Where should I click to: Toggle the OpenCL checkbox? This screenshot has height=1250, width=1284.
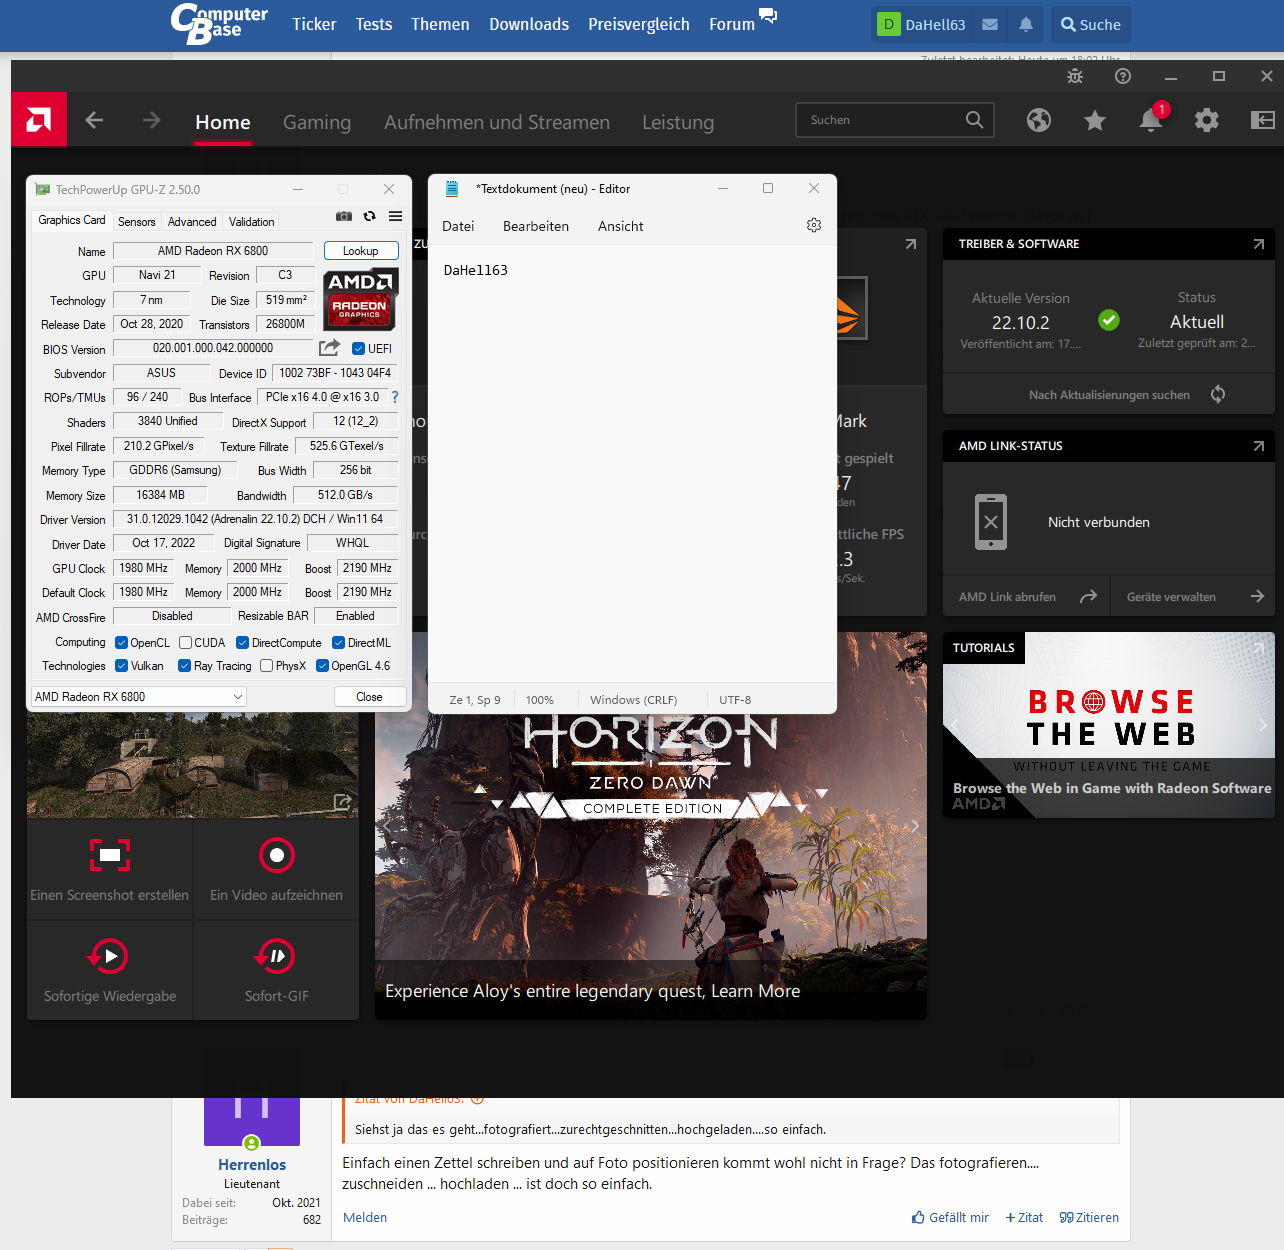click(x=121, y=643)
